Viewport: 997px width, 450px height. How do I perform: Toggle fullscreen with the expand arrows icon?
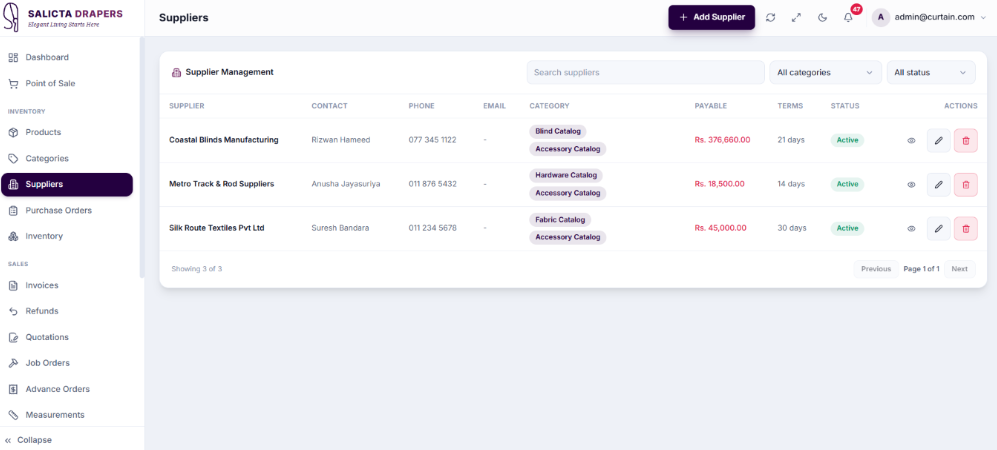[x=796, y=18]
